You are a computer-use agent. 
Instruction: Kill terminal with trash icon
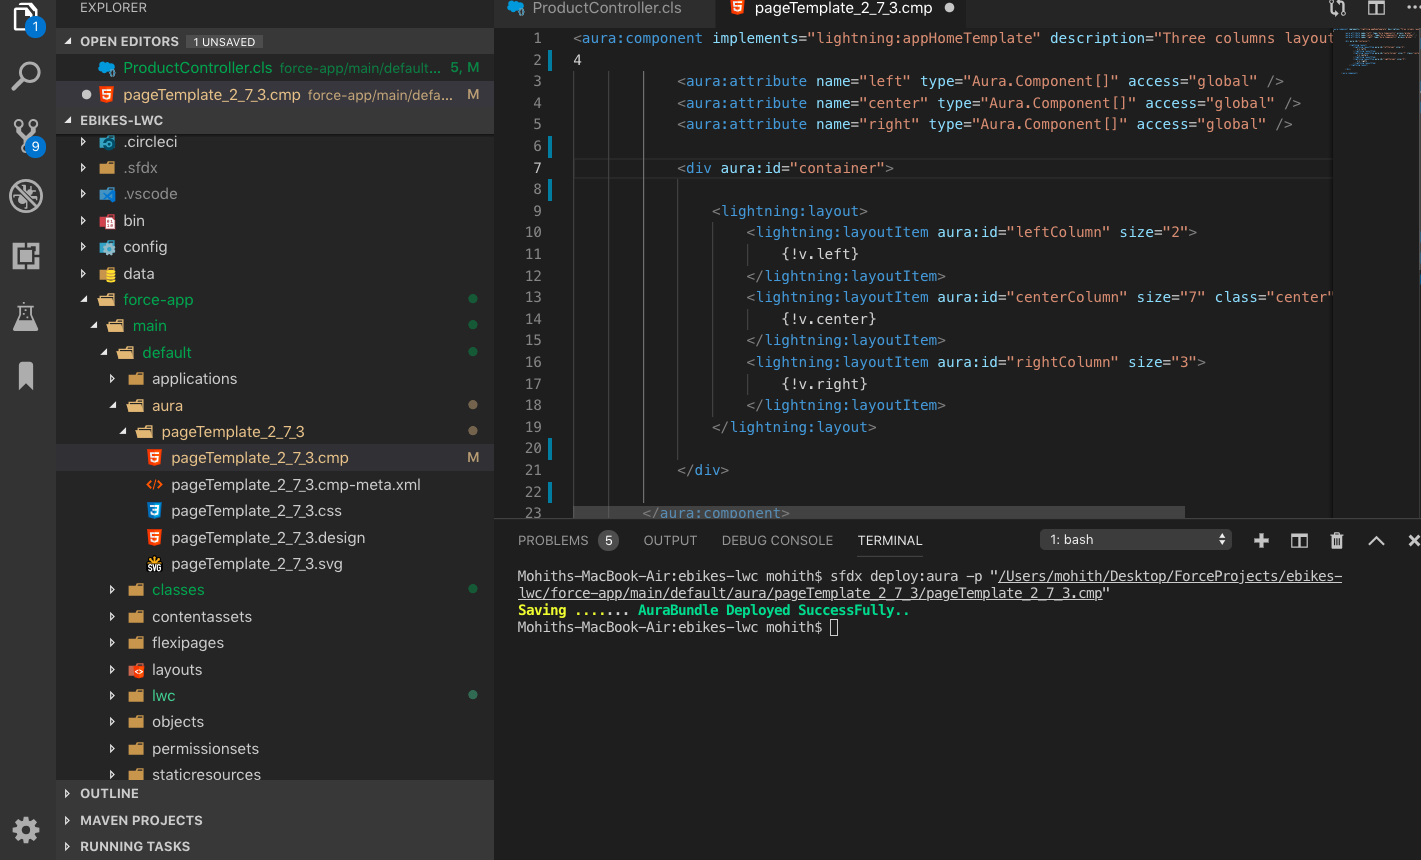click(x=1337, y=540)
